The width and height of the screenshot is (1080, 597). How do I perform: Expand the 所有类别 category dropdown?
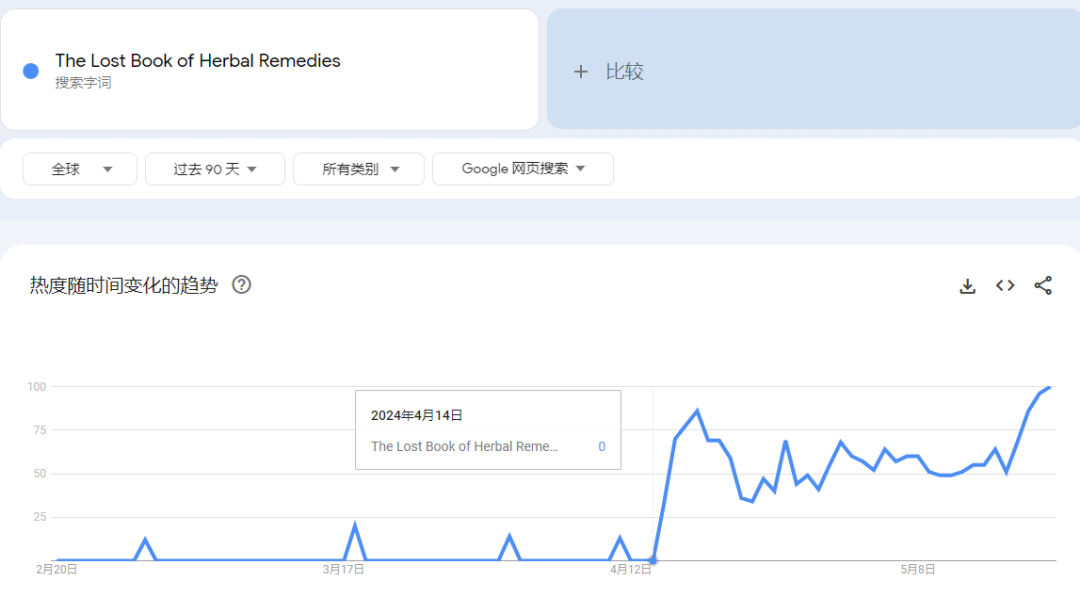click(x=359, y=169)
